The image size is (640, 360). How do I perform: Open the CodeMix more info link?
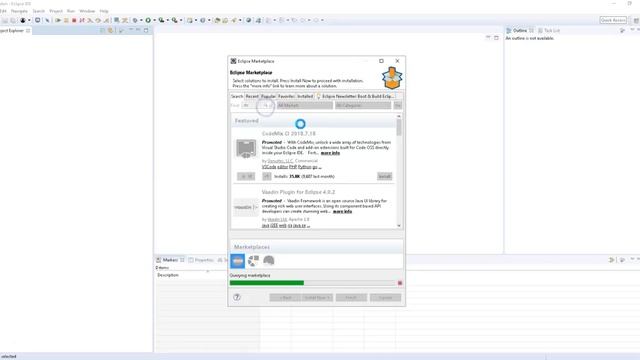point(330,153)
